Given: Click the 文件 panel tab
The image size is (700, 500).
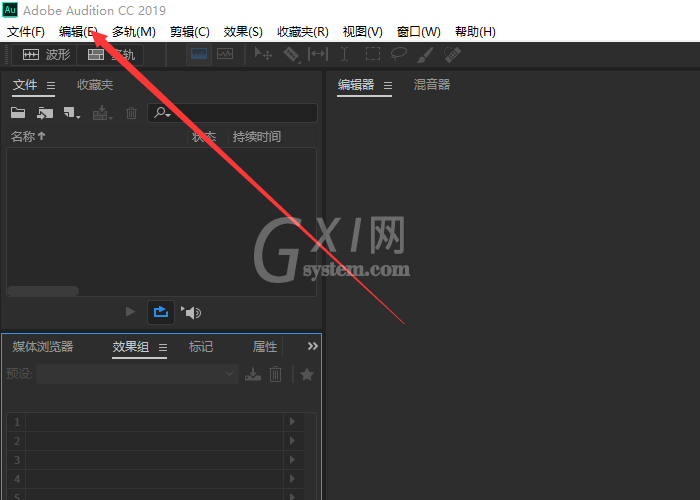Looking at the screenshot, I should point(25,85).
